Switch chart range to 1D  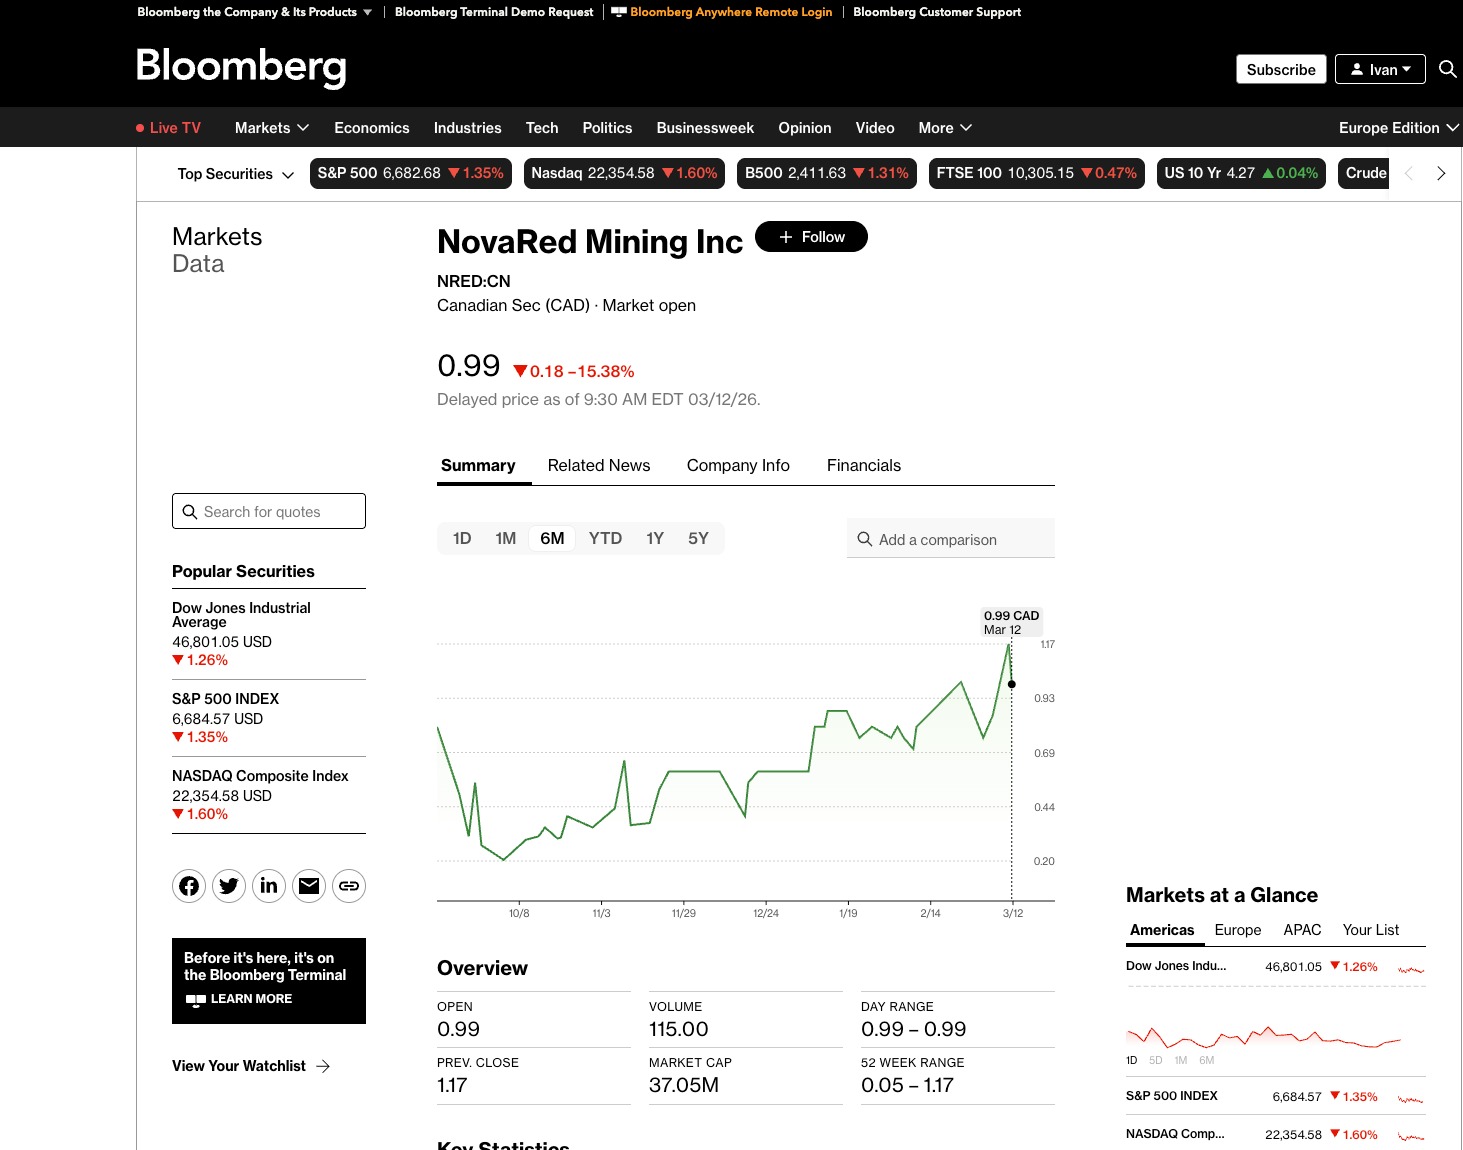(462, 538)
